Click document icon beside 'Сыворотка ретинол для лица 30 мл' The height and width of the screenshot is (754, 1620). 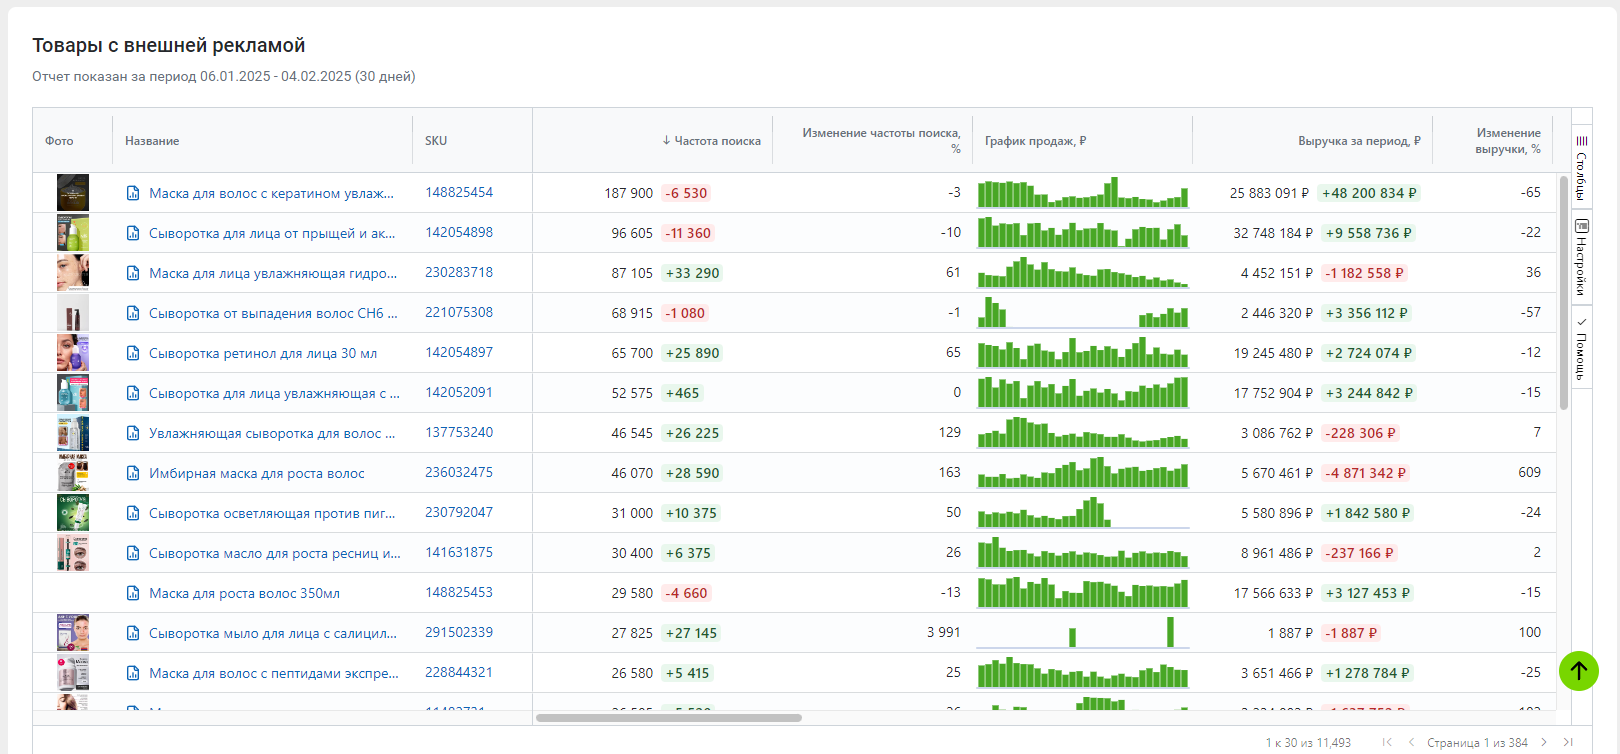(133, 353)
